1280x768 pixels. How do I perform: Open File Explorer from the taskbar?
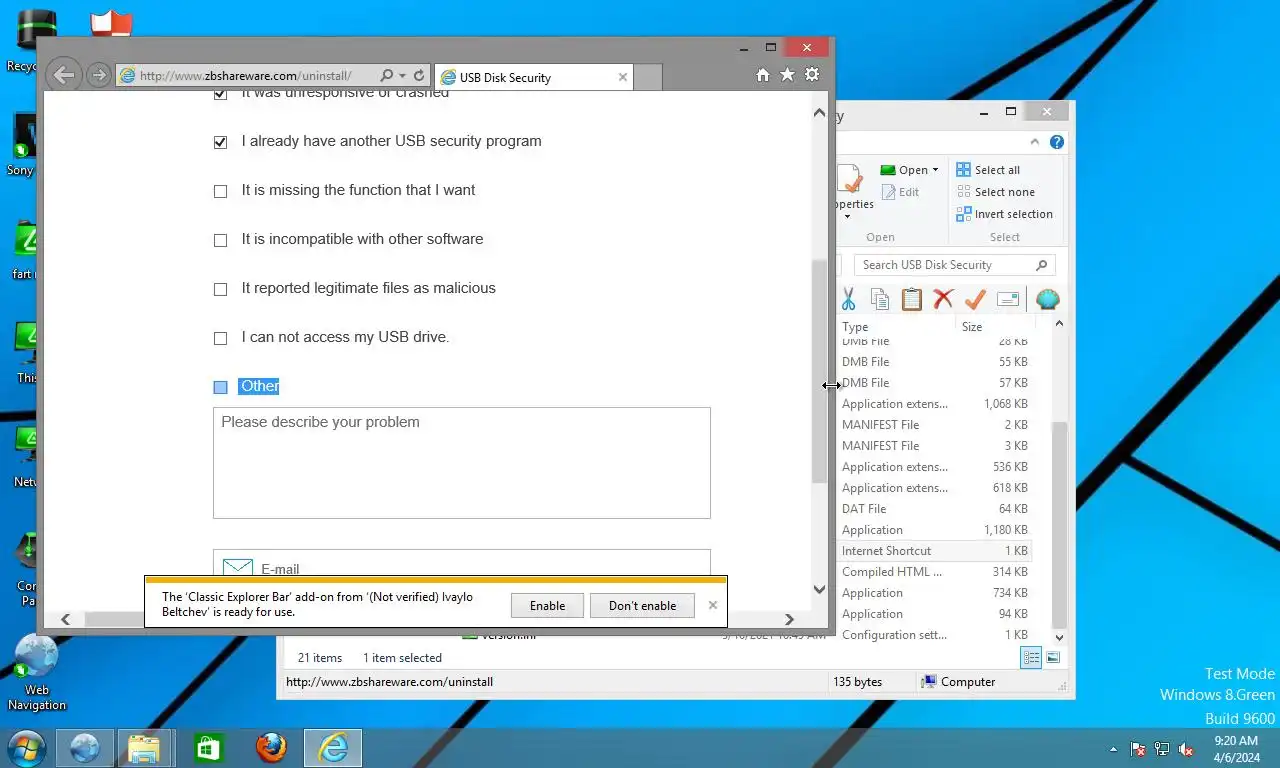(x=145, y=748)
